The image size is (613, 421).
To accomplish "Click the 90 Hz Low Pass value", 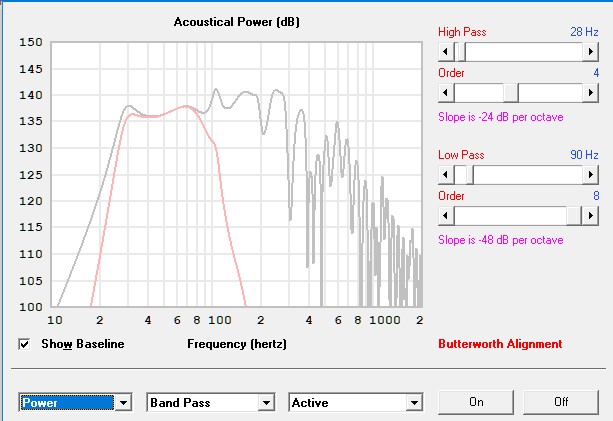I will pos(584,155).
